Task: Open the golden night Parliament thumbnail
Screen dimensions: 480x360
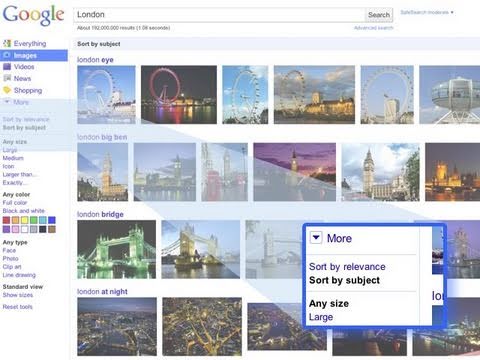Action: point(452,172)
